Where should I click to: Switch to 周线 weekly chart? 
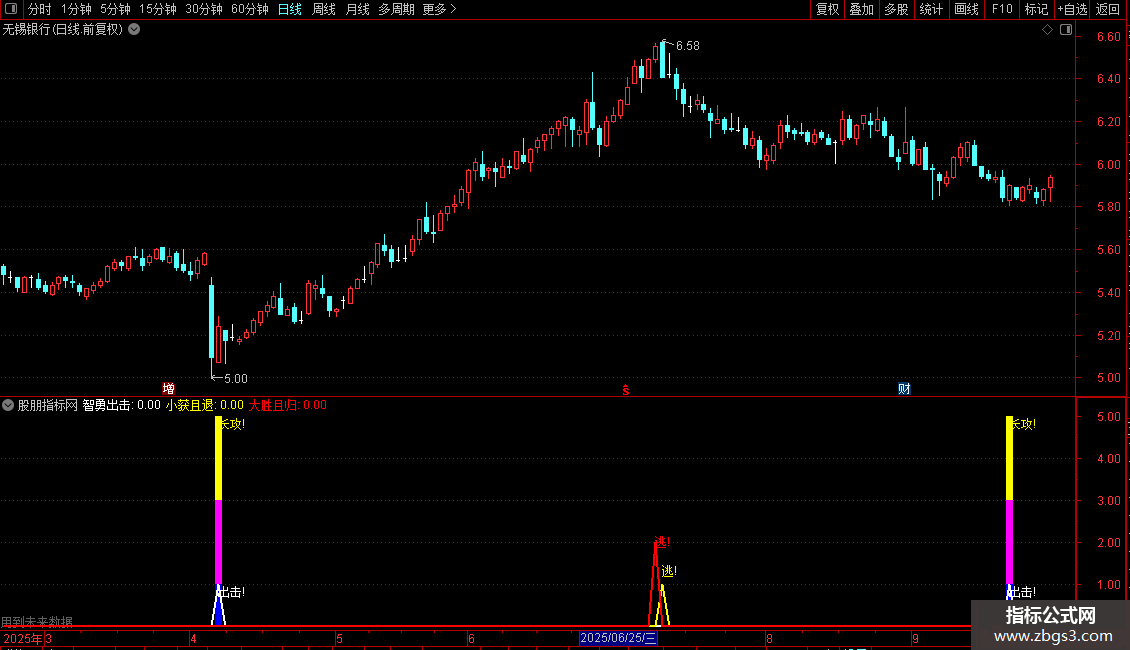pos(324,9)
